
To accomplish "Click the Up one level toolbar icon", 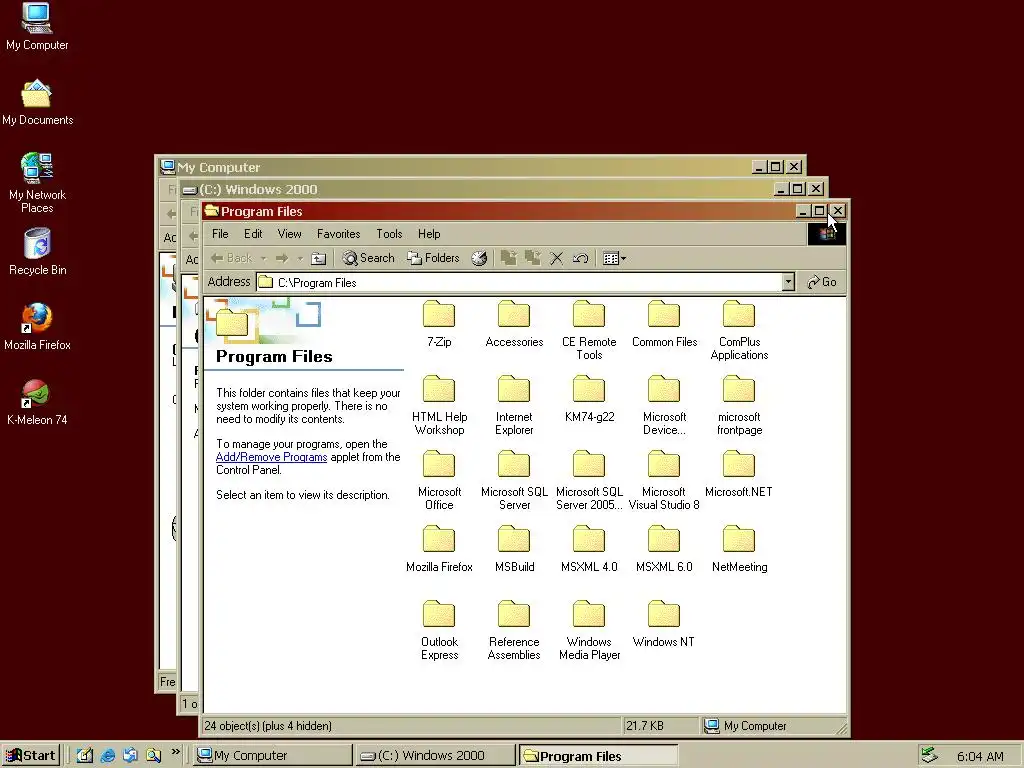I will [318, 259].
